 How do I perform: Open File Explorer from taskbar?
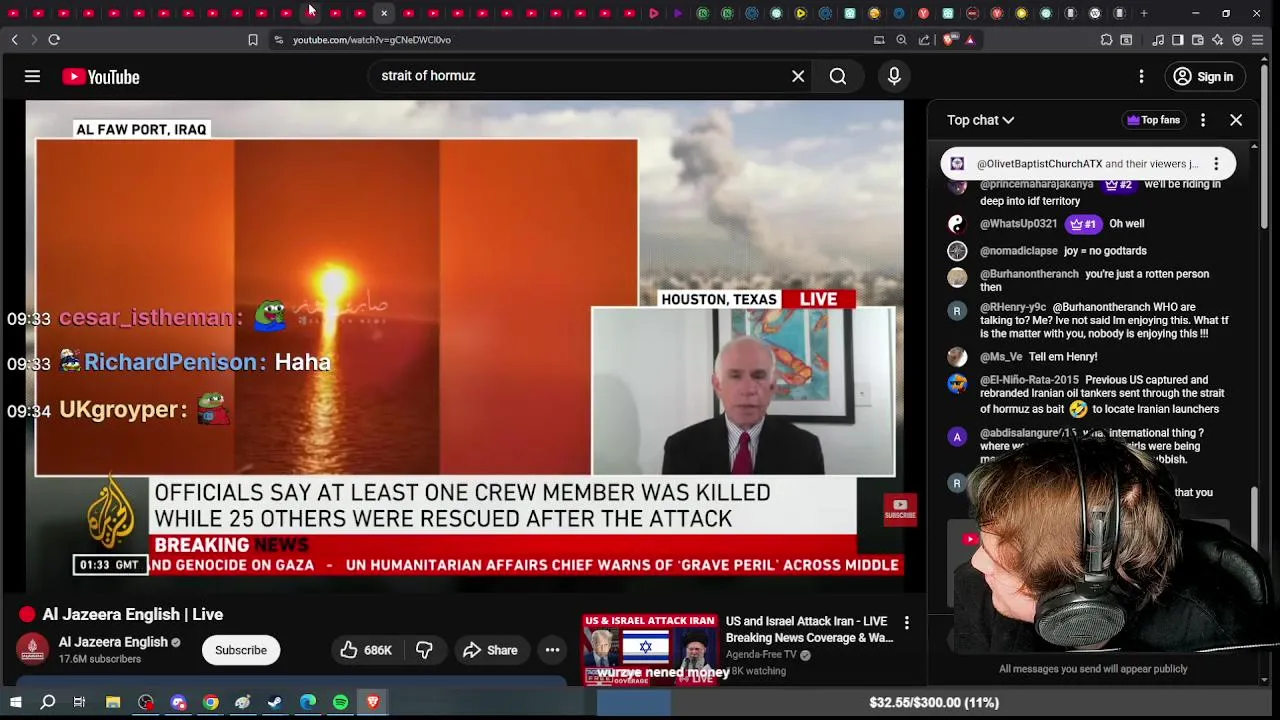pos(113,703)
